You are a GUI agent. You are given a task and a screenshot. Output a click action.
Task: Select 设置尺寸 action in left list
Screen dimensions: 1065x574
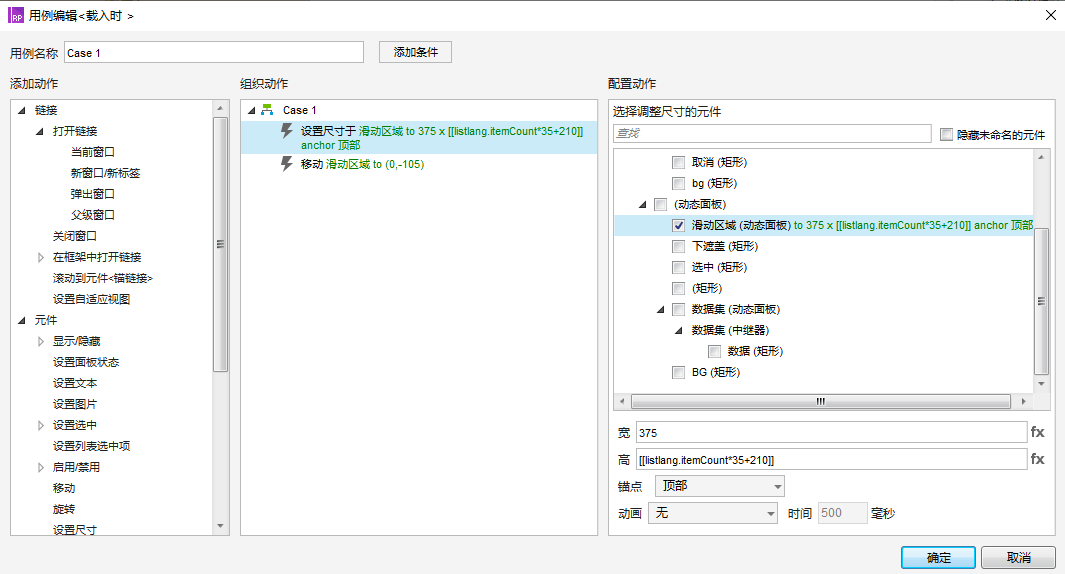pos(75,530)
